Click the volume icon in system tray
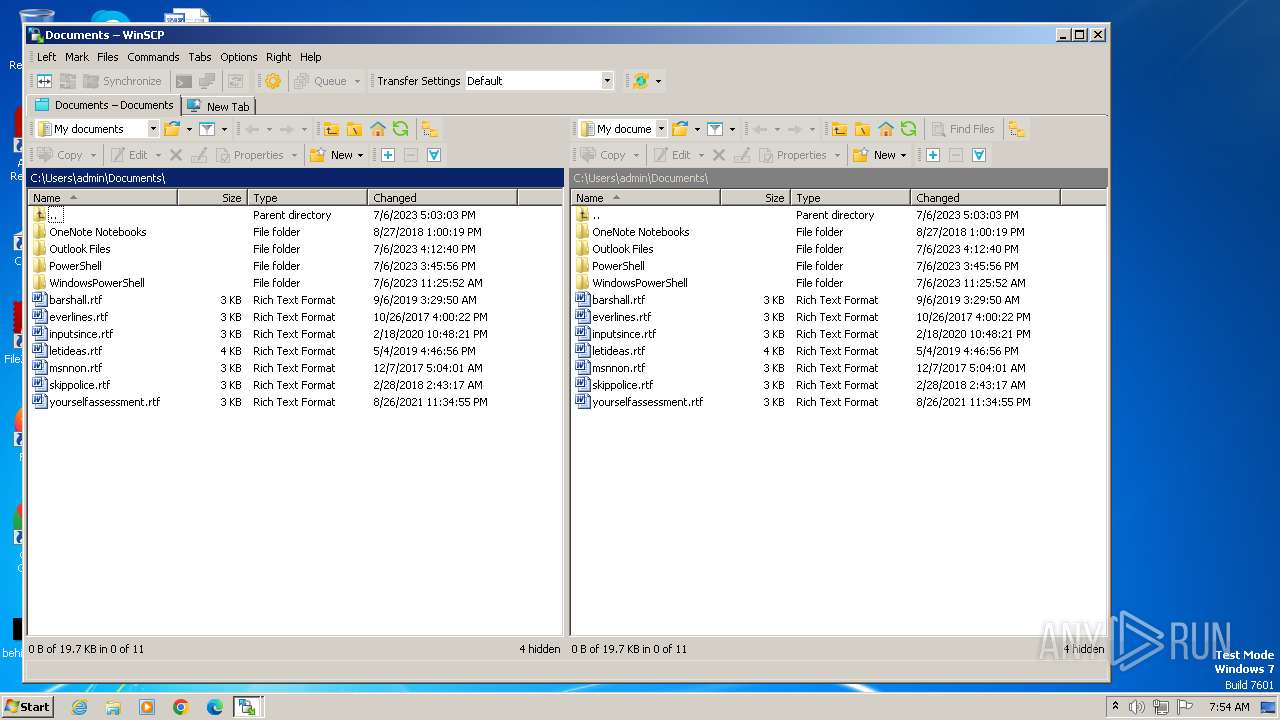Image resolution: width=1280 pixels, height=720 pixels. (x=1137, y=707)
